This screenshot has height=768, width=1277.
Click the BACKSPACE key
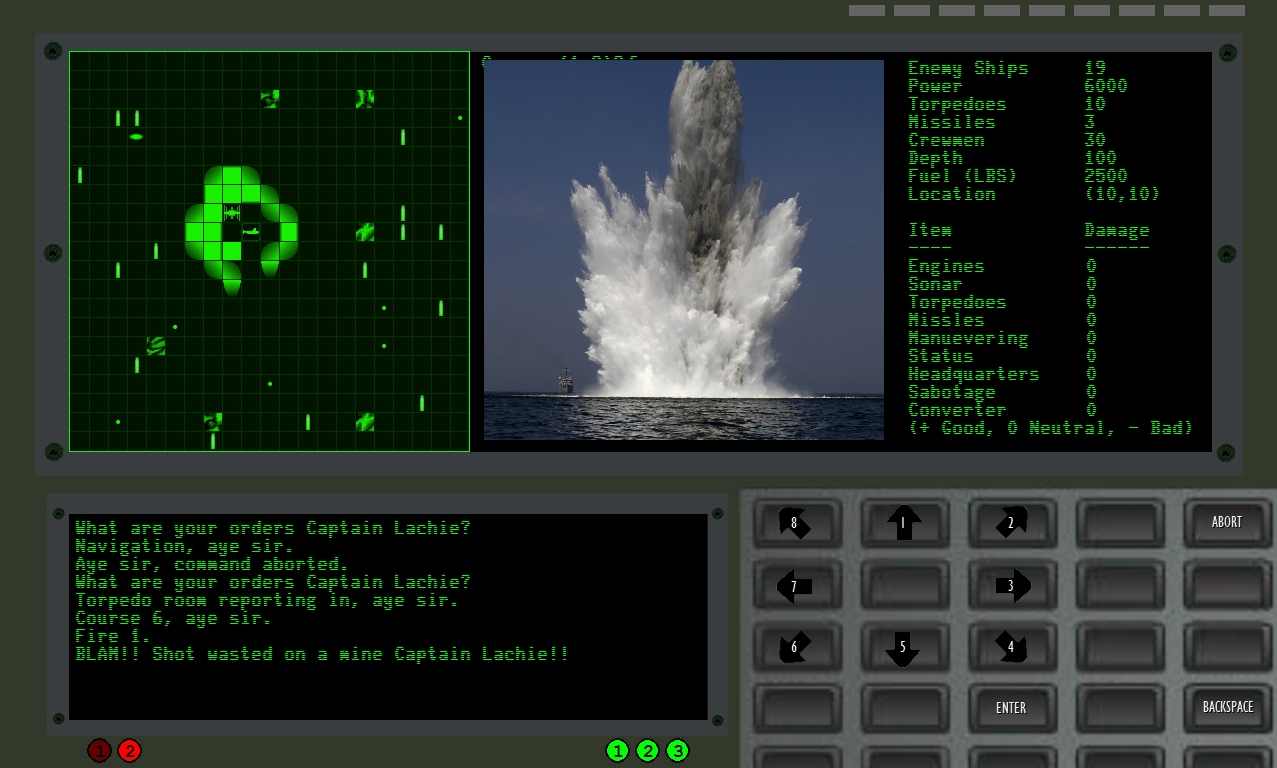pos(1227,708)
